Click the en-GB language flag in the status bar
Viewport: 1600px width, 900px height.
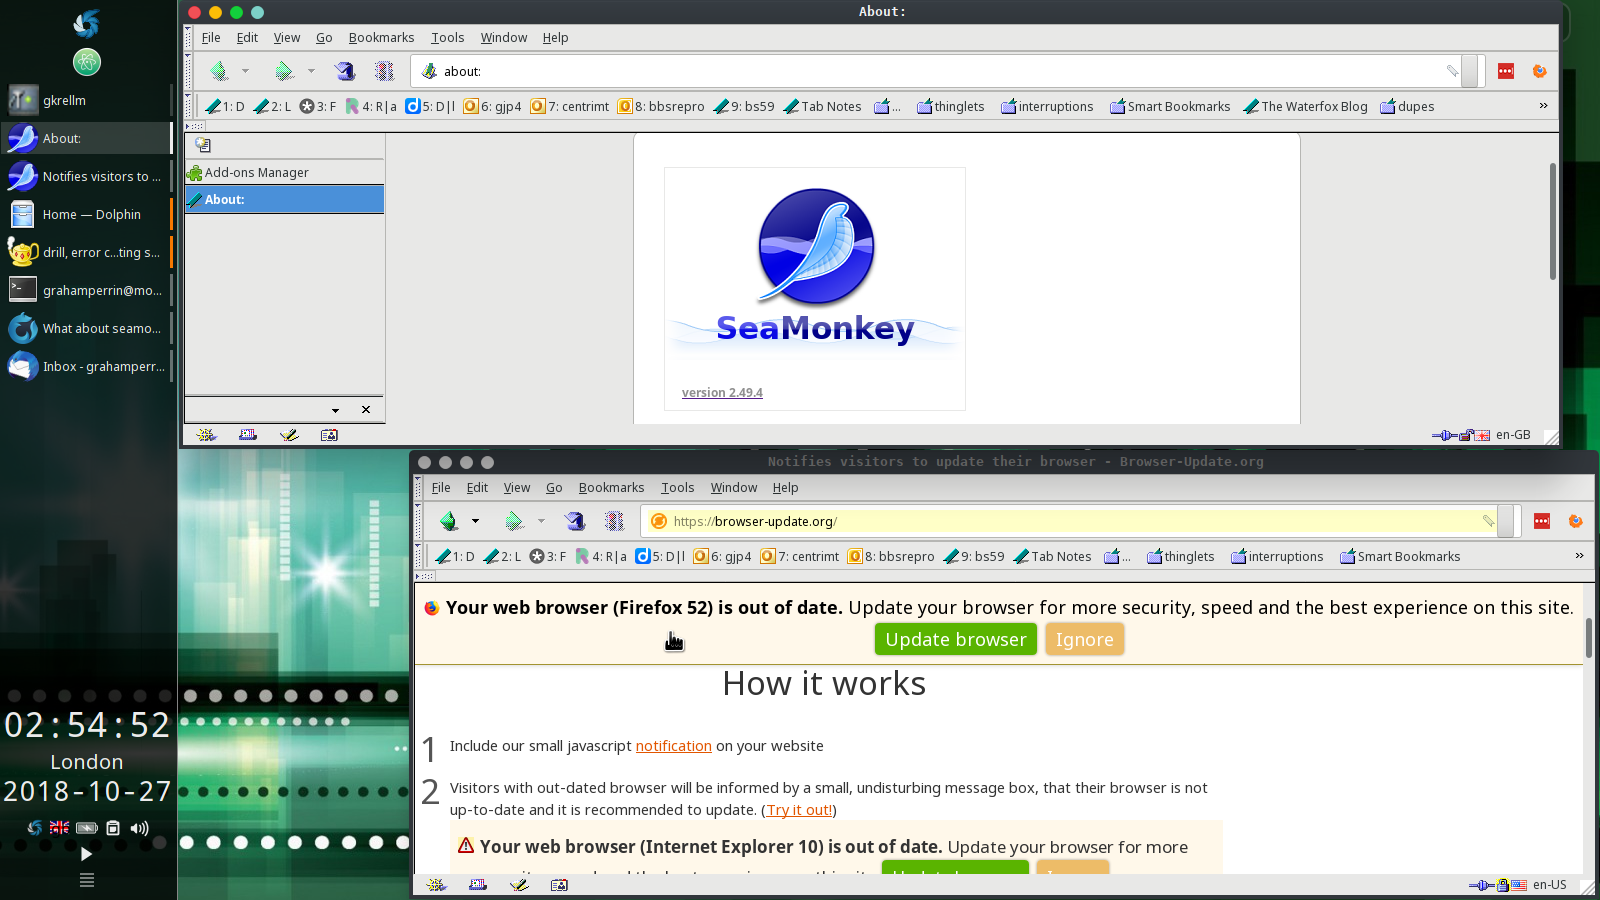[1482, 437]
